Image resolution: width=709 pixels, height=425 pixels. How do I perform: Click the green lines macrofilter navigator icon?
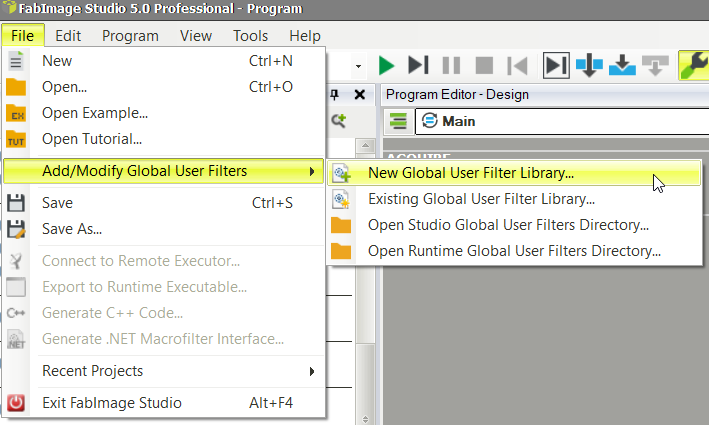click(398, 121)
